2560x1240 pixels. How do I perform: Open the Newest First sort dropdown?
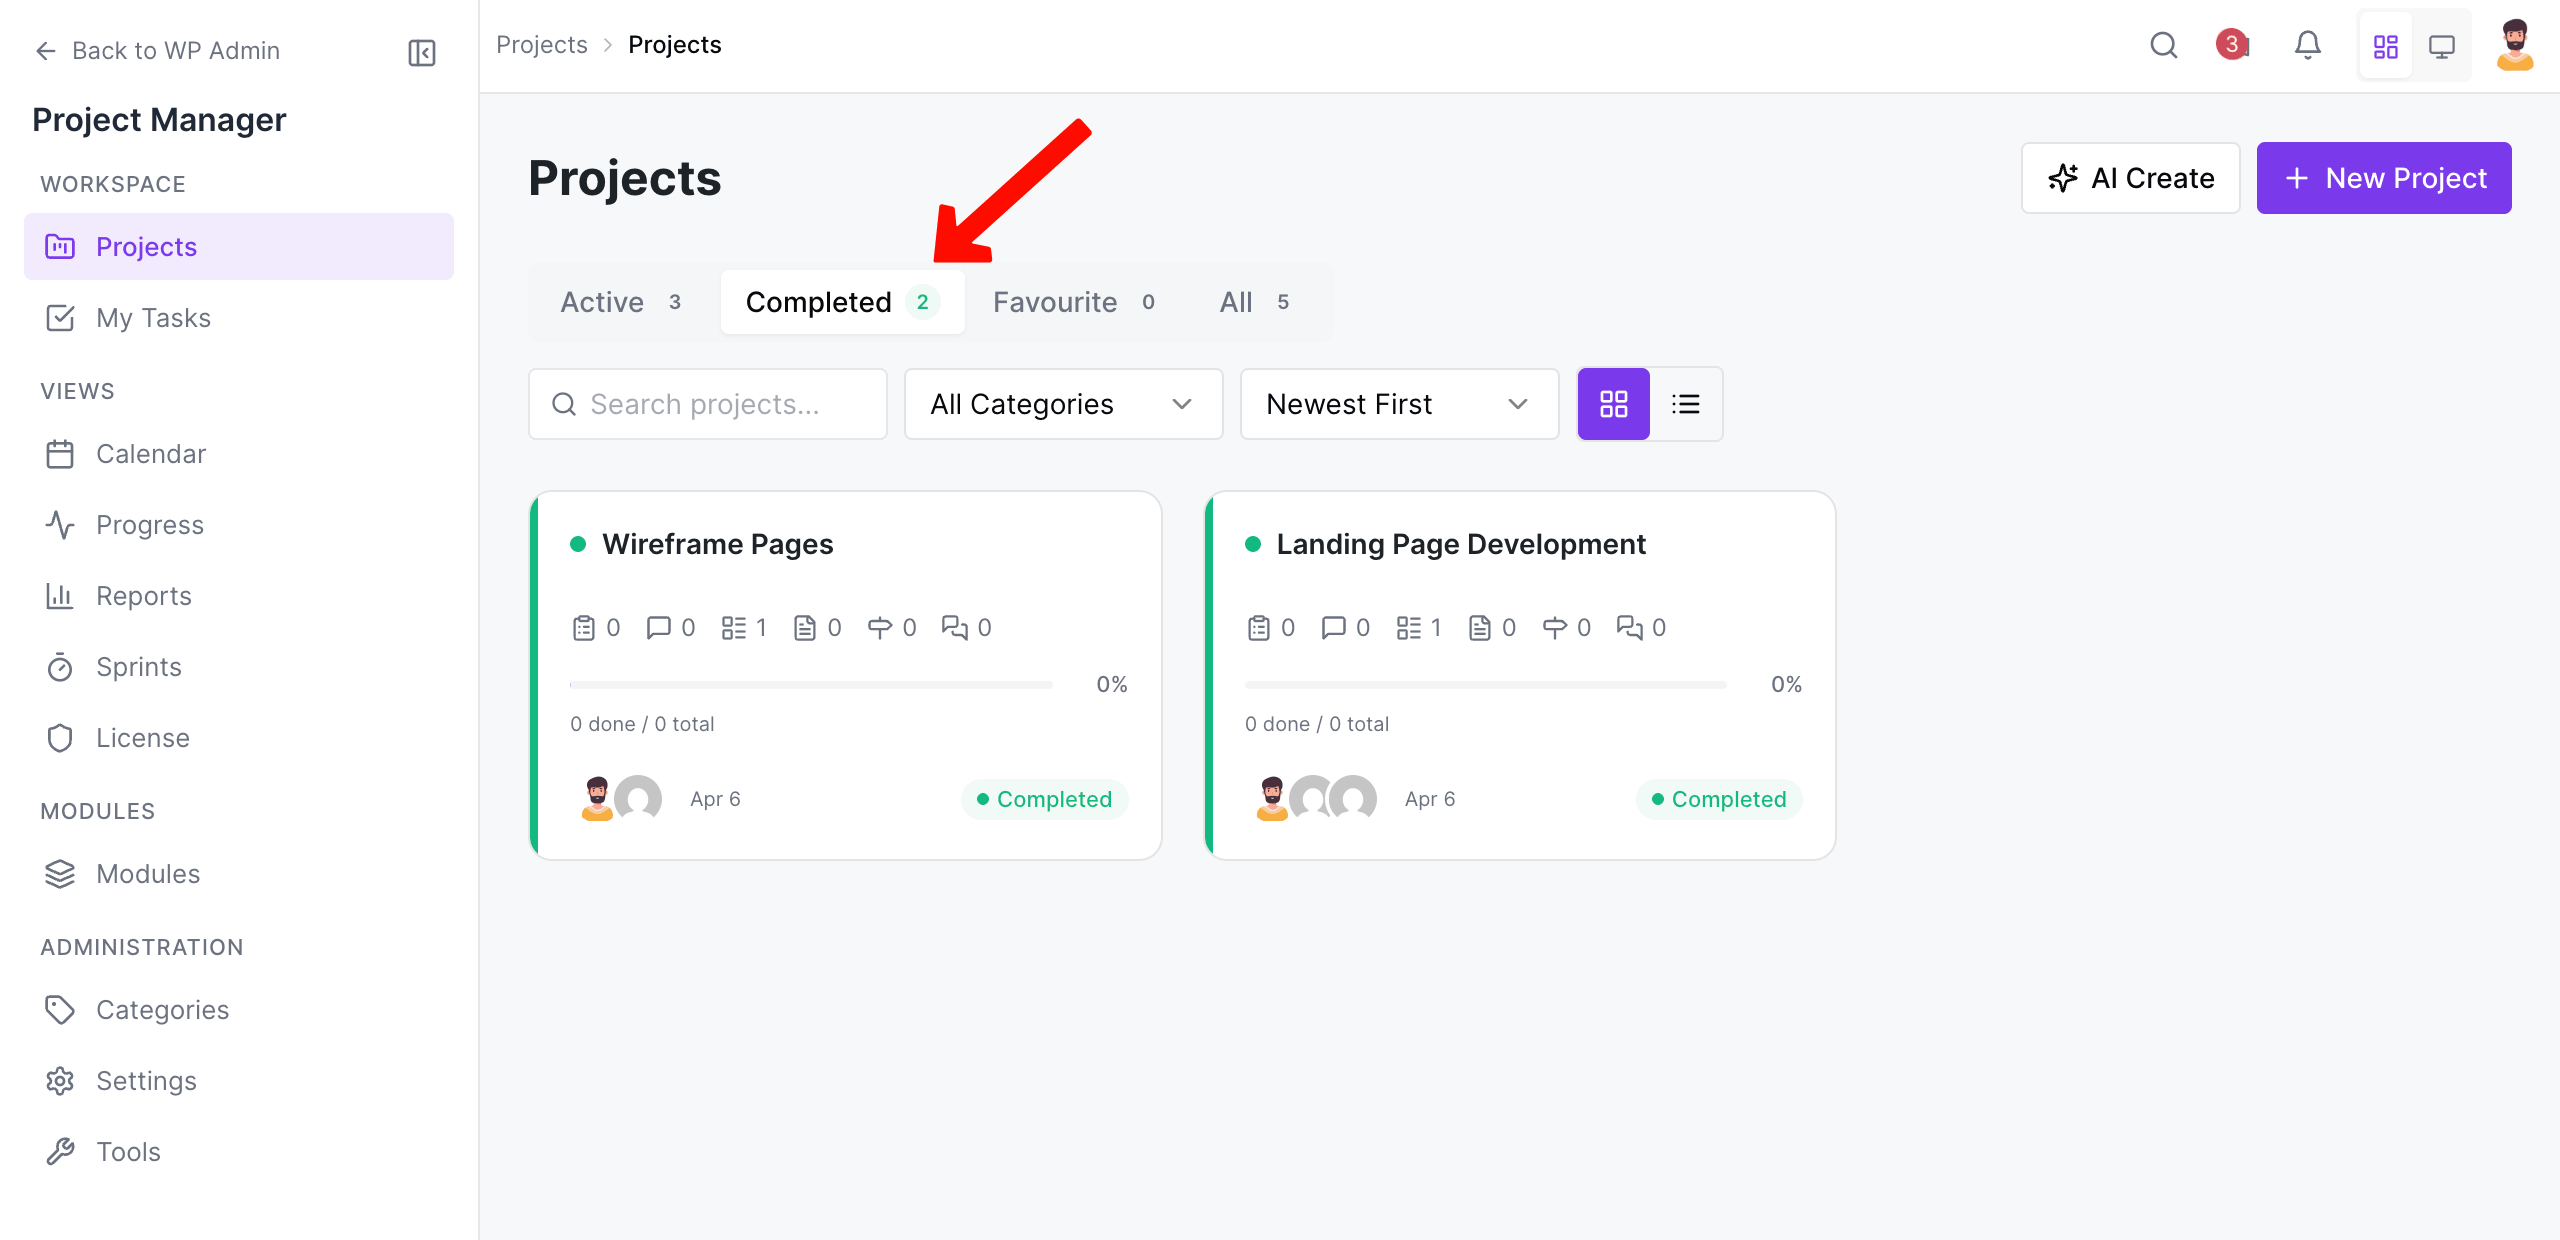tap(1399, 404)
